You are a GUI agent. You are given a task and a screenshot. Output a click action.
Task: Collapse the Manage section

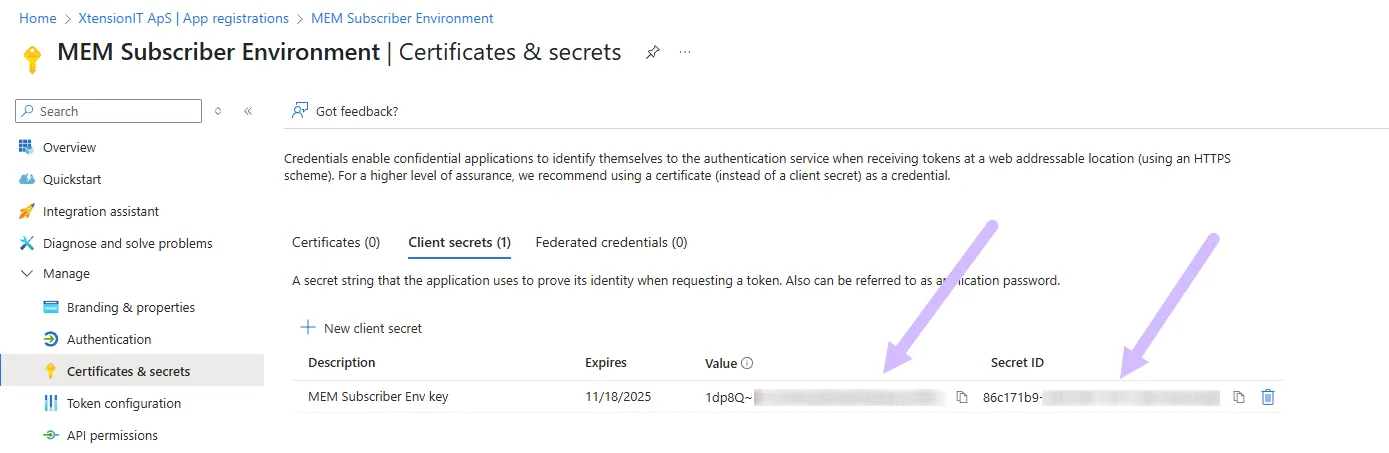[26, 273]
